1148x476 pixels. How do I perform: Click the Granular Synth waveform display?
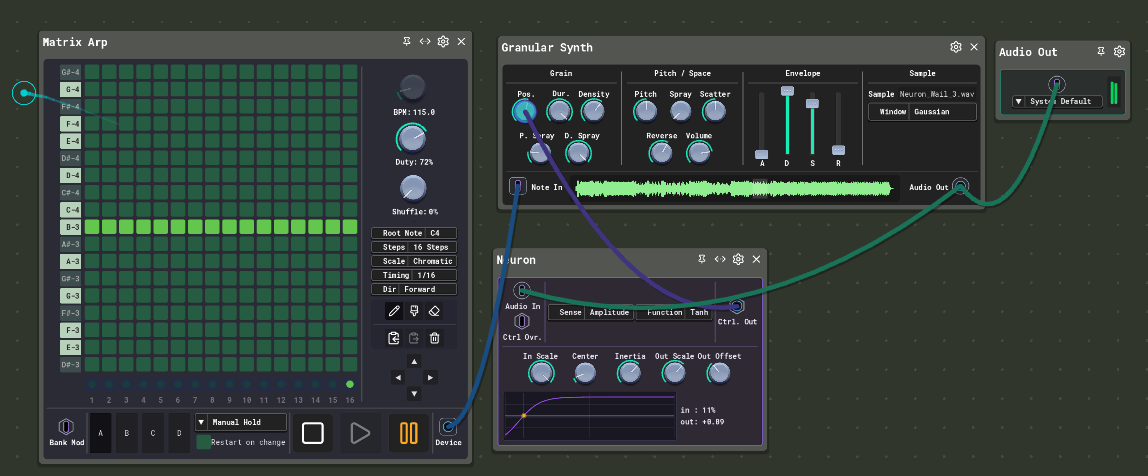point(735,189)
